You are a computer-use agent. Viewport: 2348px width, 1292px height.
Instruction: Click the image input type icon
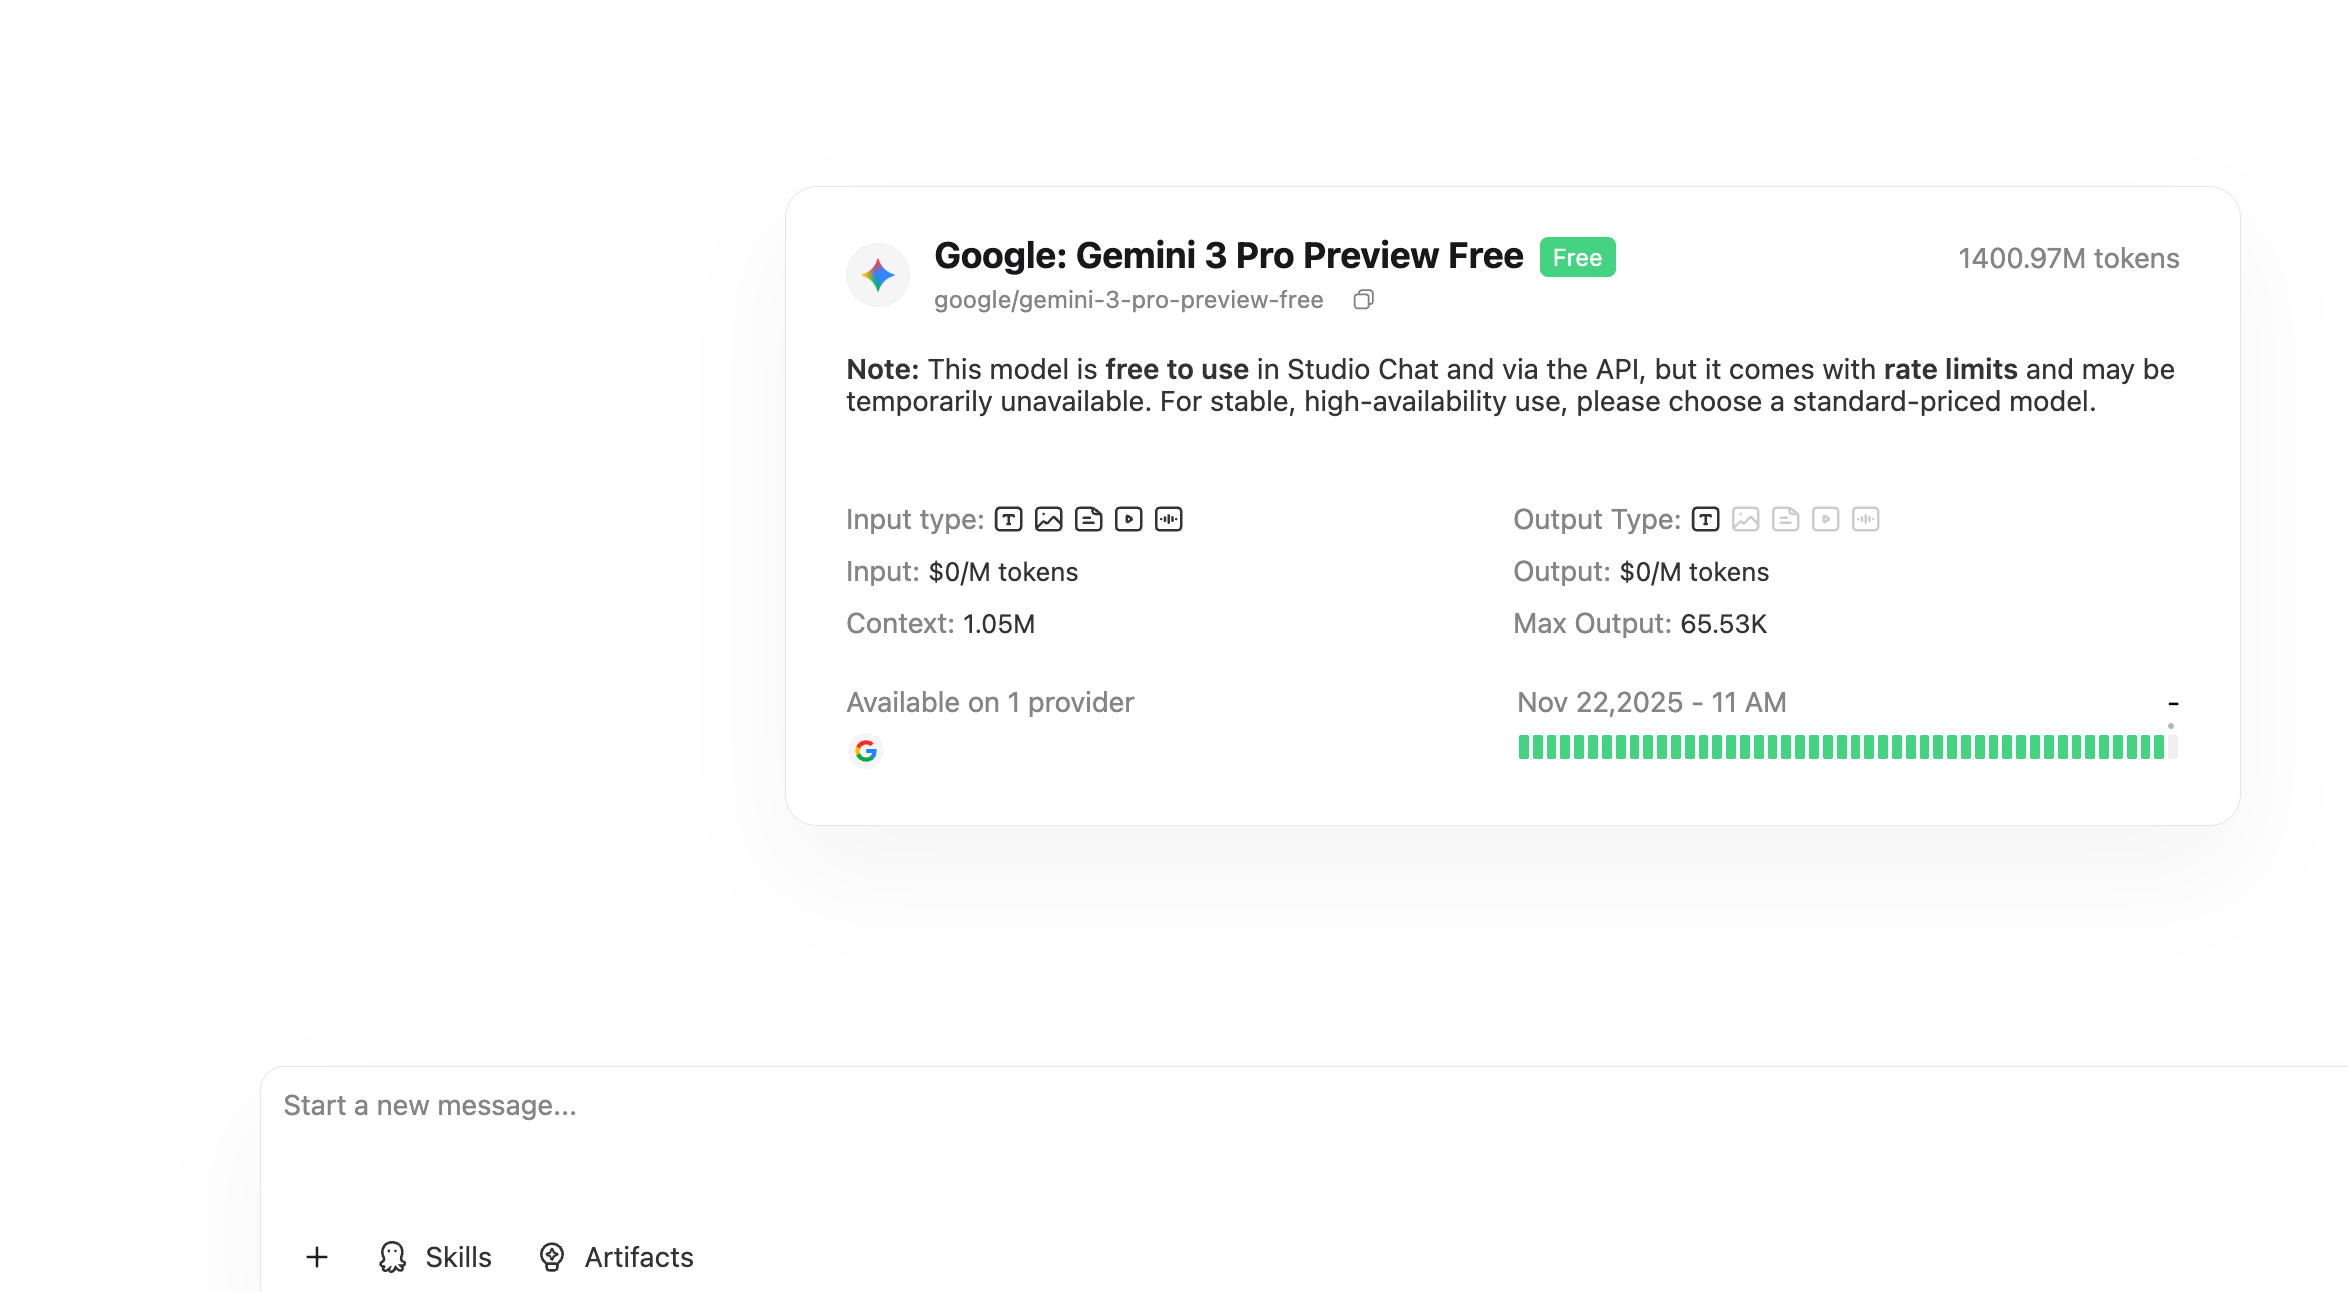[1048, 519]
